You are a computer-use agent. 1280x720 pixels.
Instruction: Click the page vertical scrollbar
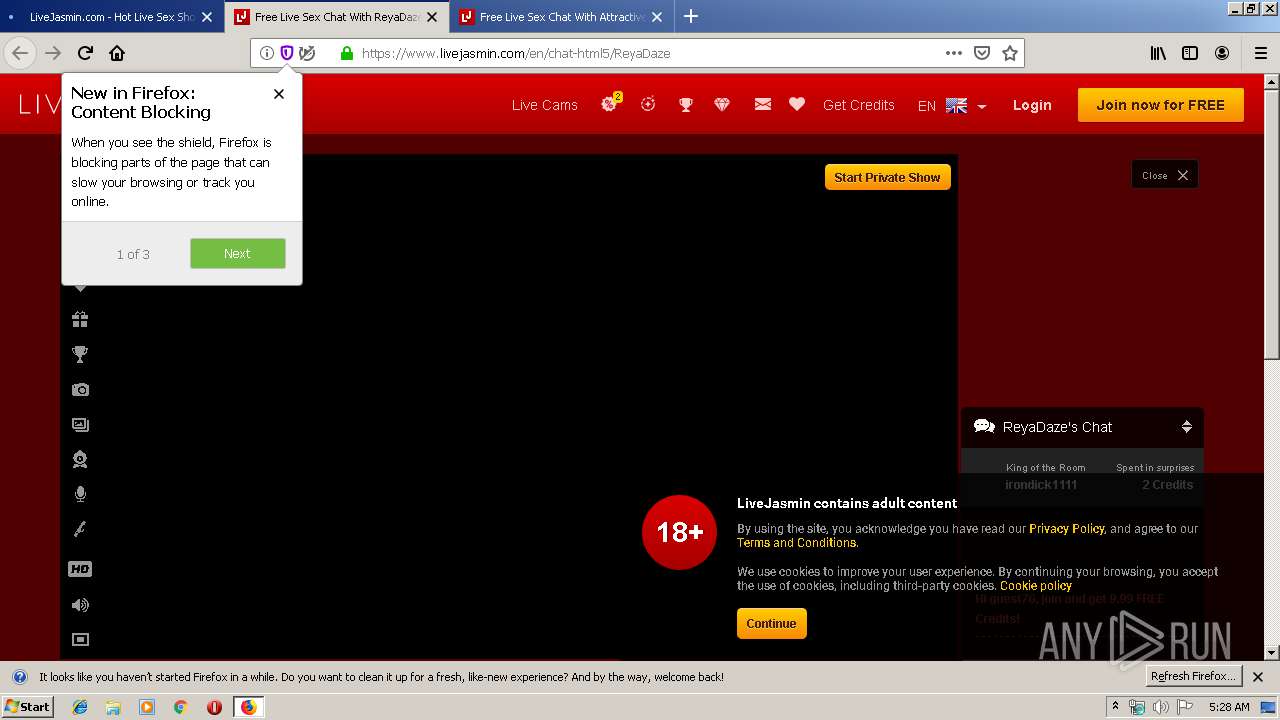(1271, 366)
